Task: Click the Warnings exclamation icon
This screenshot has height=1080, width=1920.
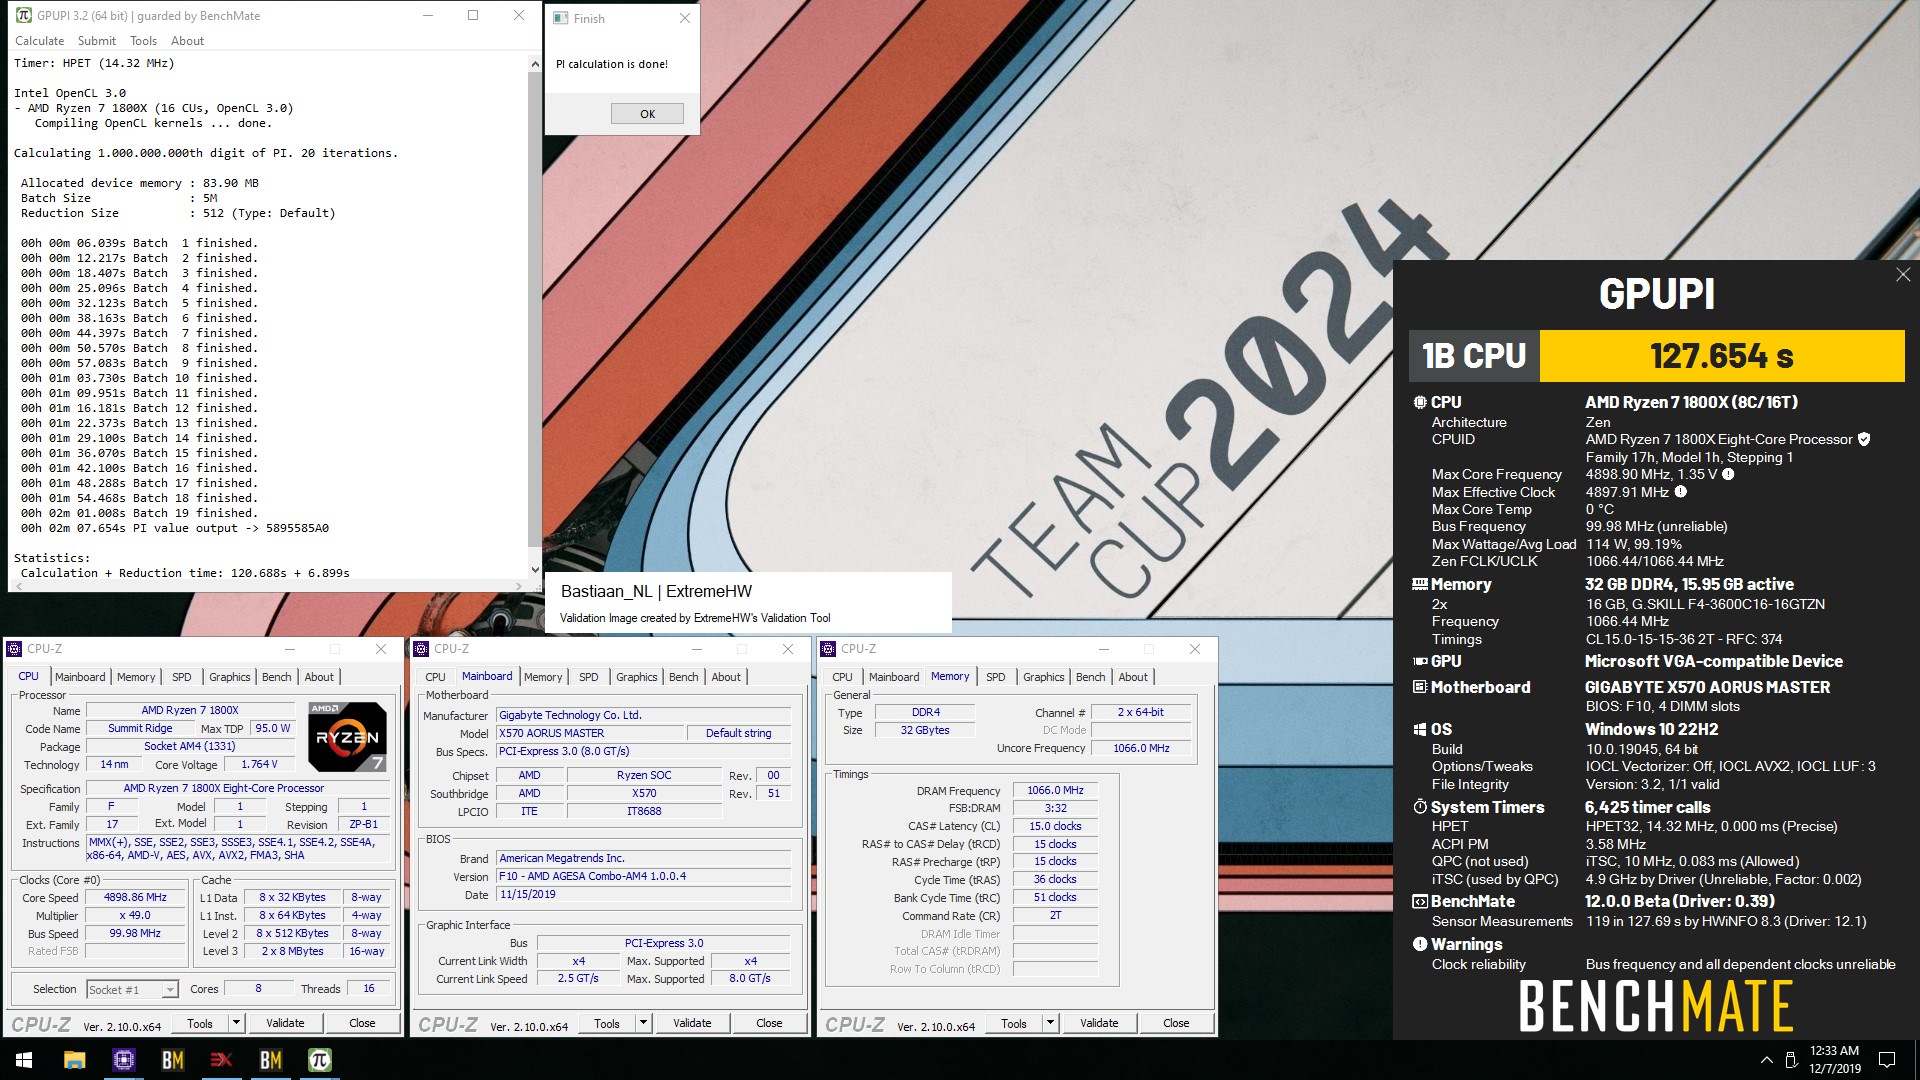Action: (1419, 944)
